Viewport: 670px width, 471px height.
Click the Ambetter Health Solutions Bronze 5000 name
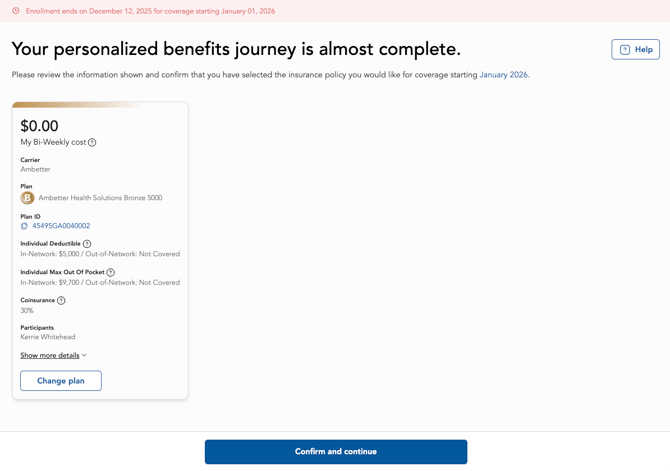pos(100,198)
